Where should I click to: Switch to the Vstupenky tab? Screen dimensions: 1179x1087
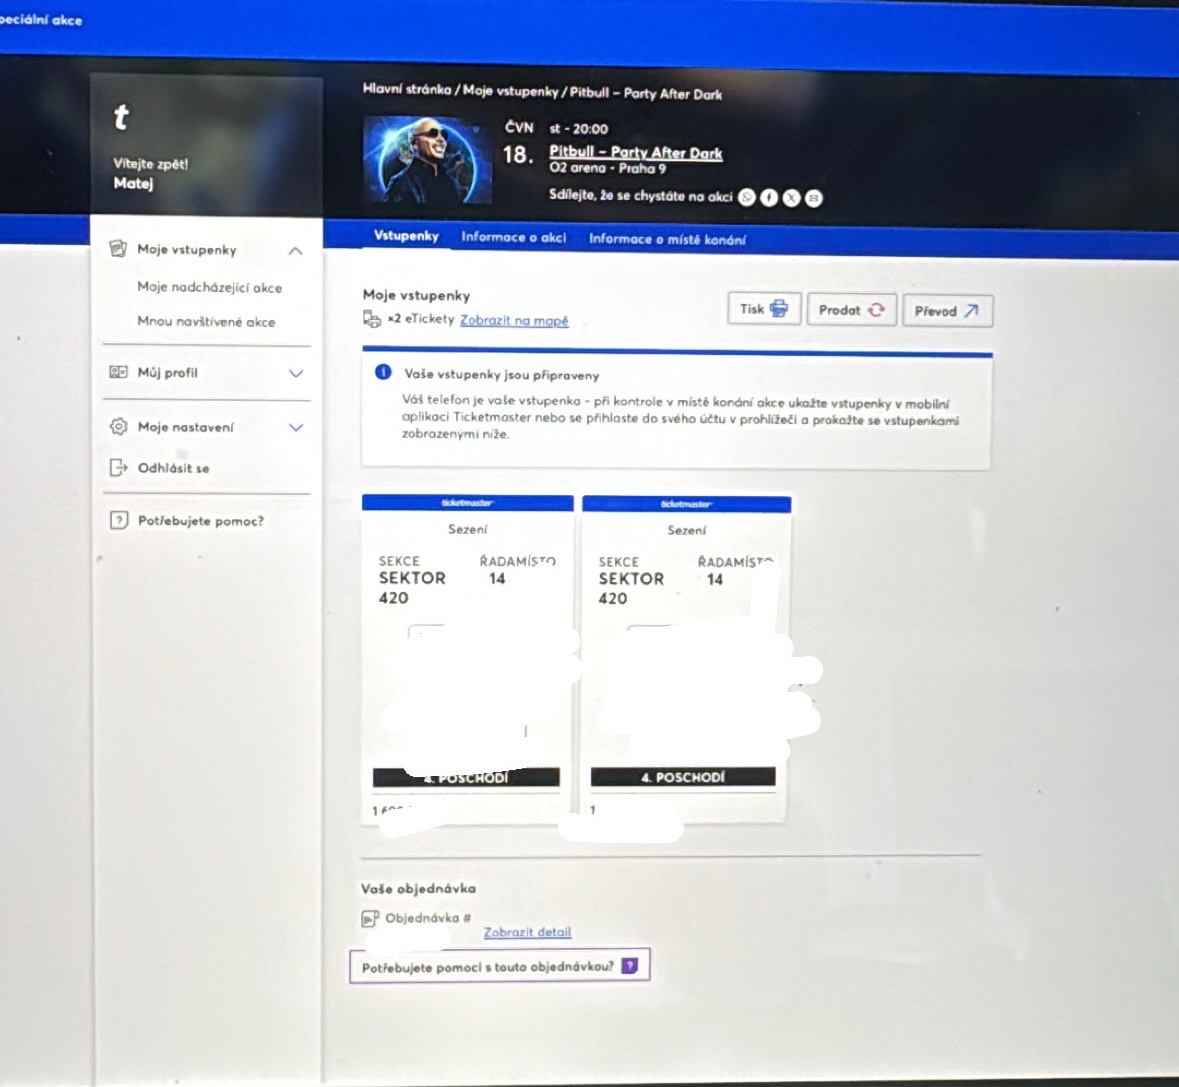click(406, 236)
